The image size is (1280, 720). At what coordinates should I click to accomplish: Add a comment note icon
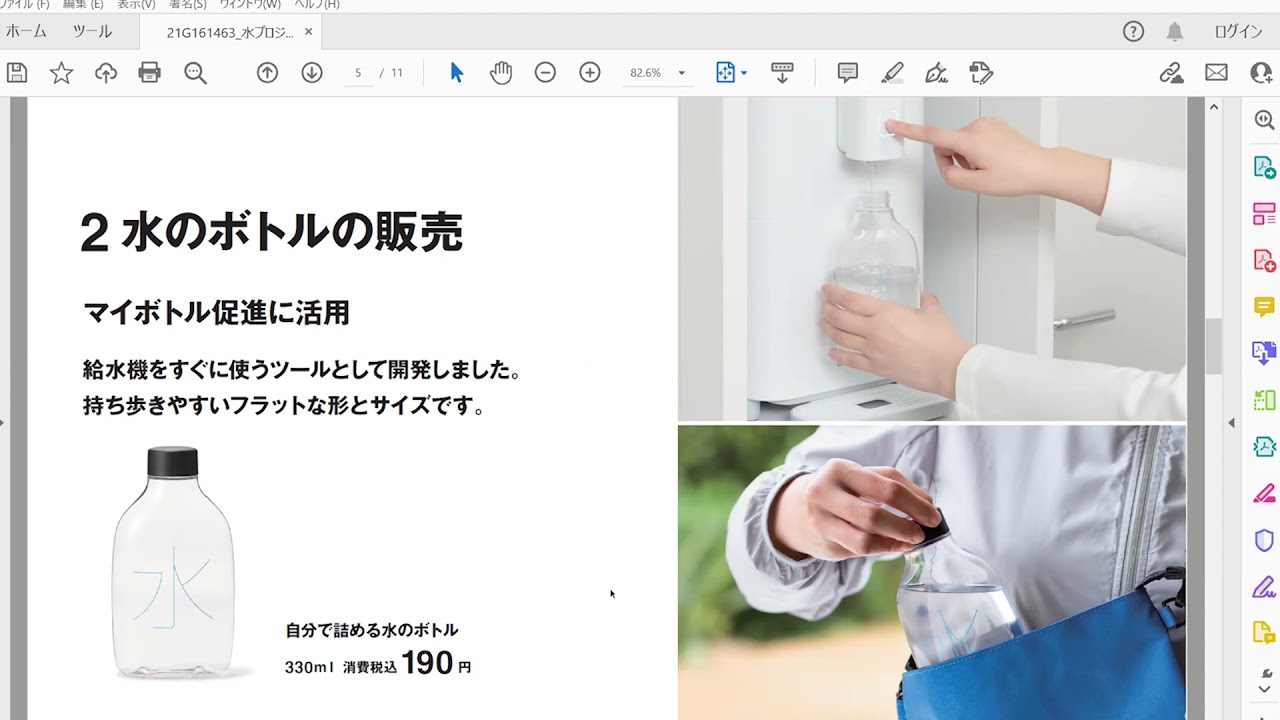848,73
